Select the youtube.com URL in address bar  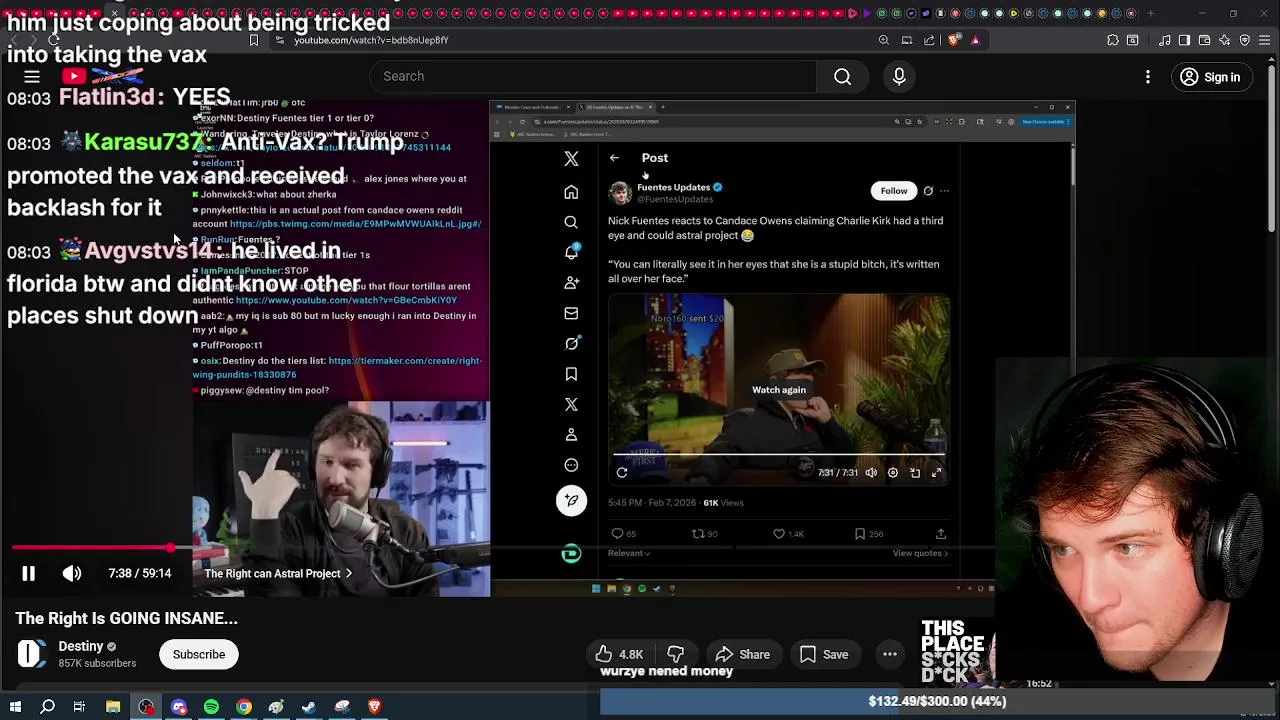coord(371,40)
